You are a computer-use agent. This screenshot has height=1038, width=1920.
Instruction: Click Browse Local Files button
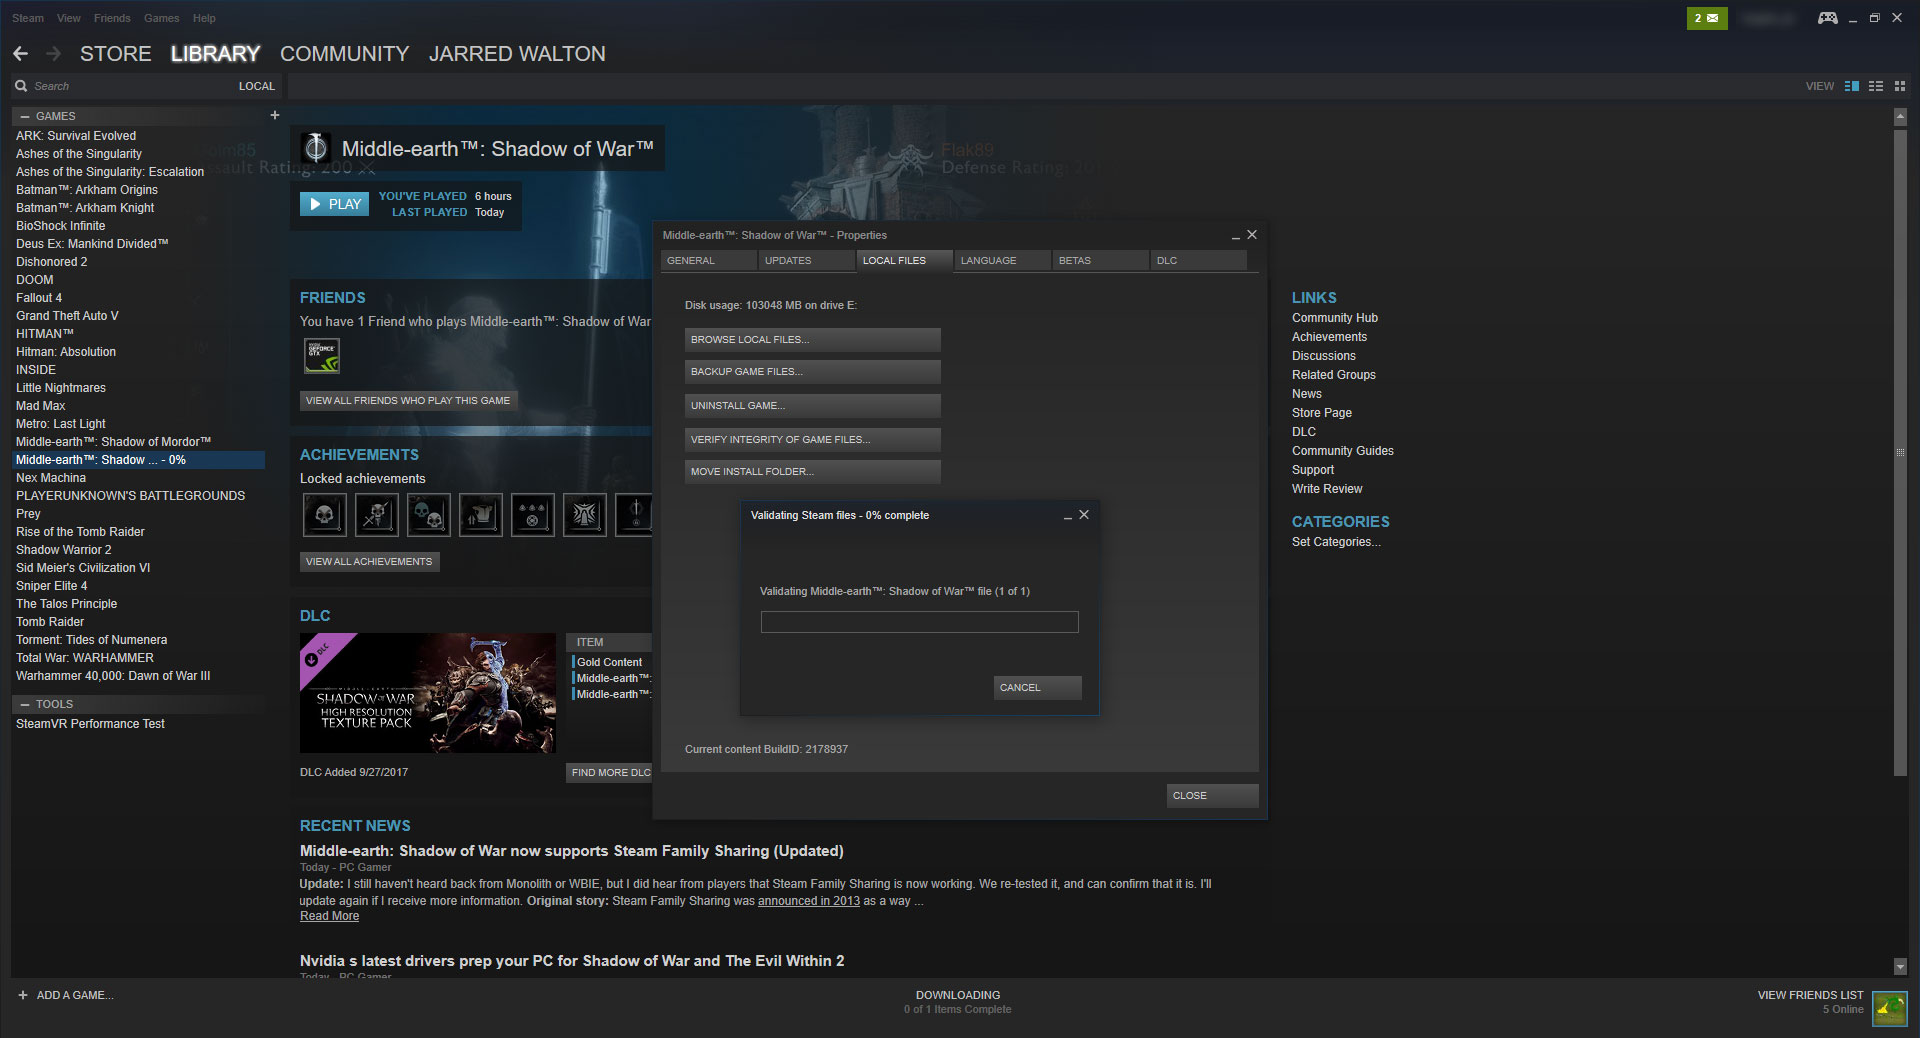[812, 340]
